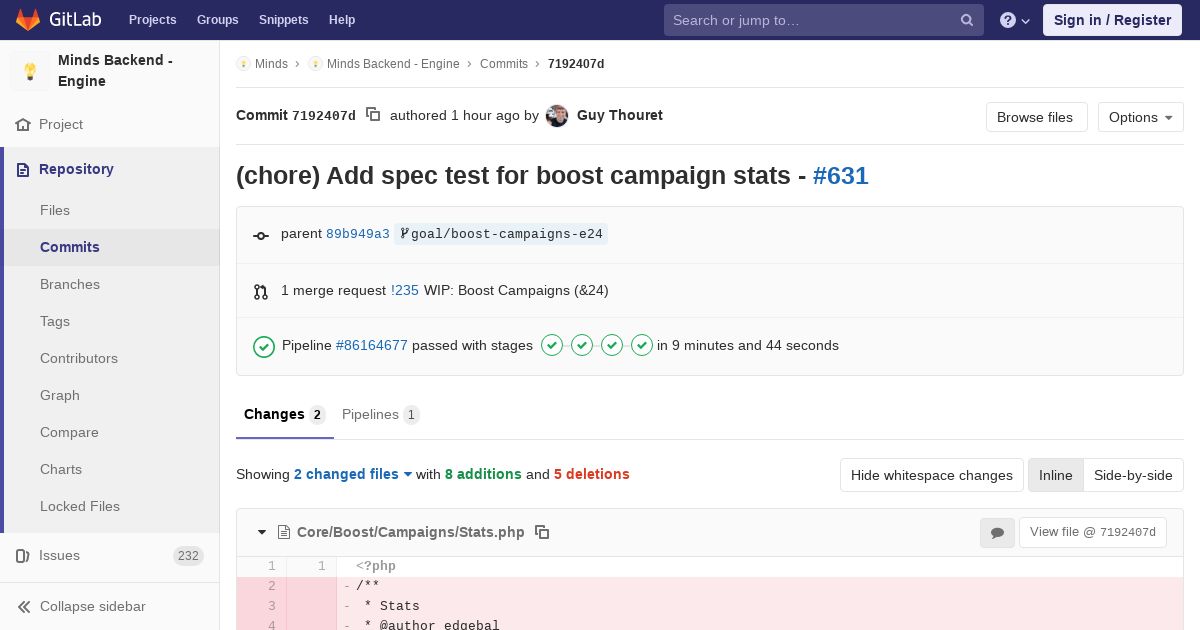Select Inline diff view
The image size is (1200, 630).
tap(1055, 475)
